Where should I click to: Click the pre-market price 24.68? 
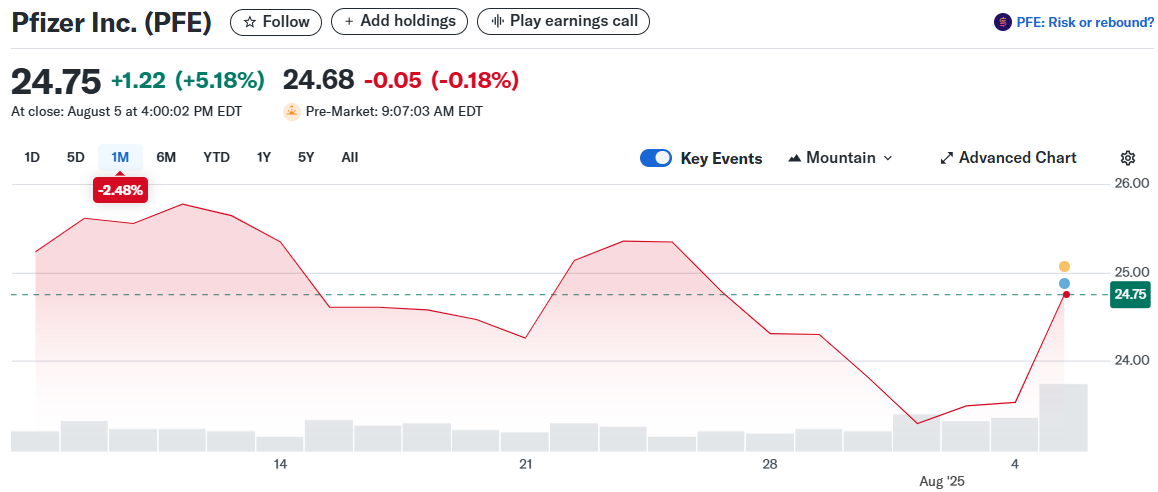click(x=319, y=80)
